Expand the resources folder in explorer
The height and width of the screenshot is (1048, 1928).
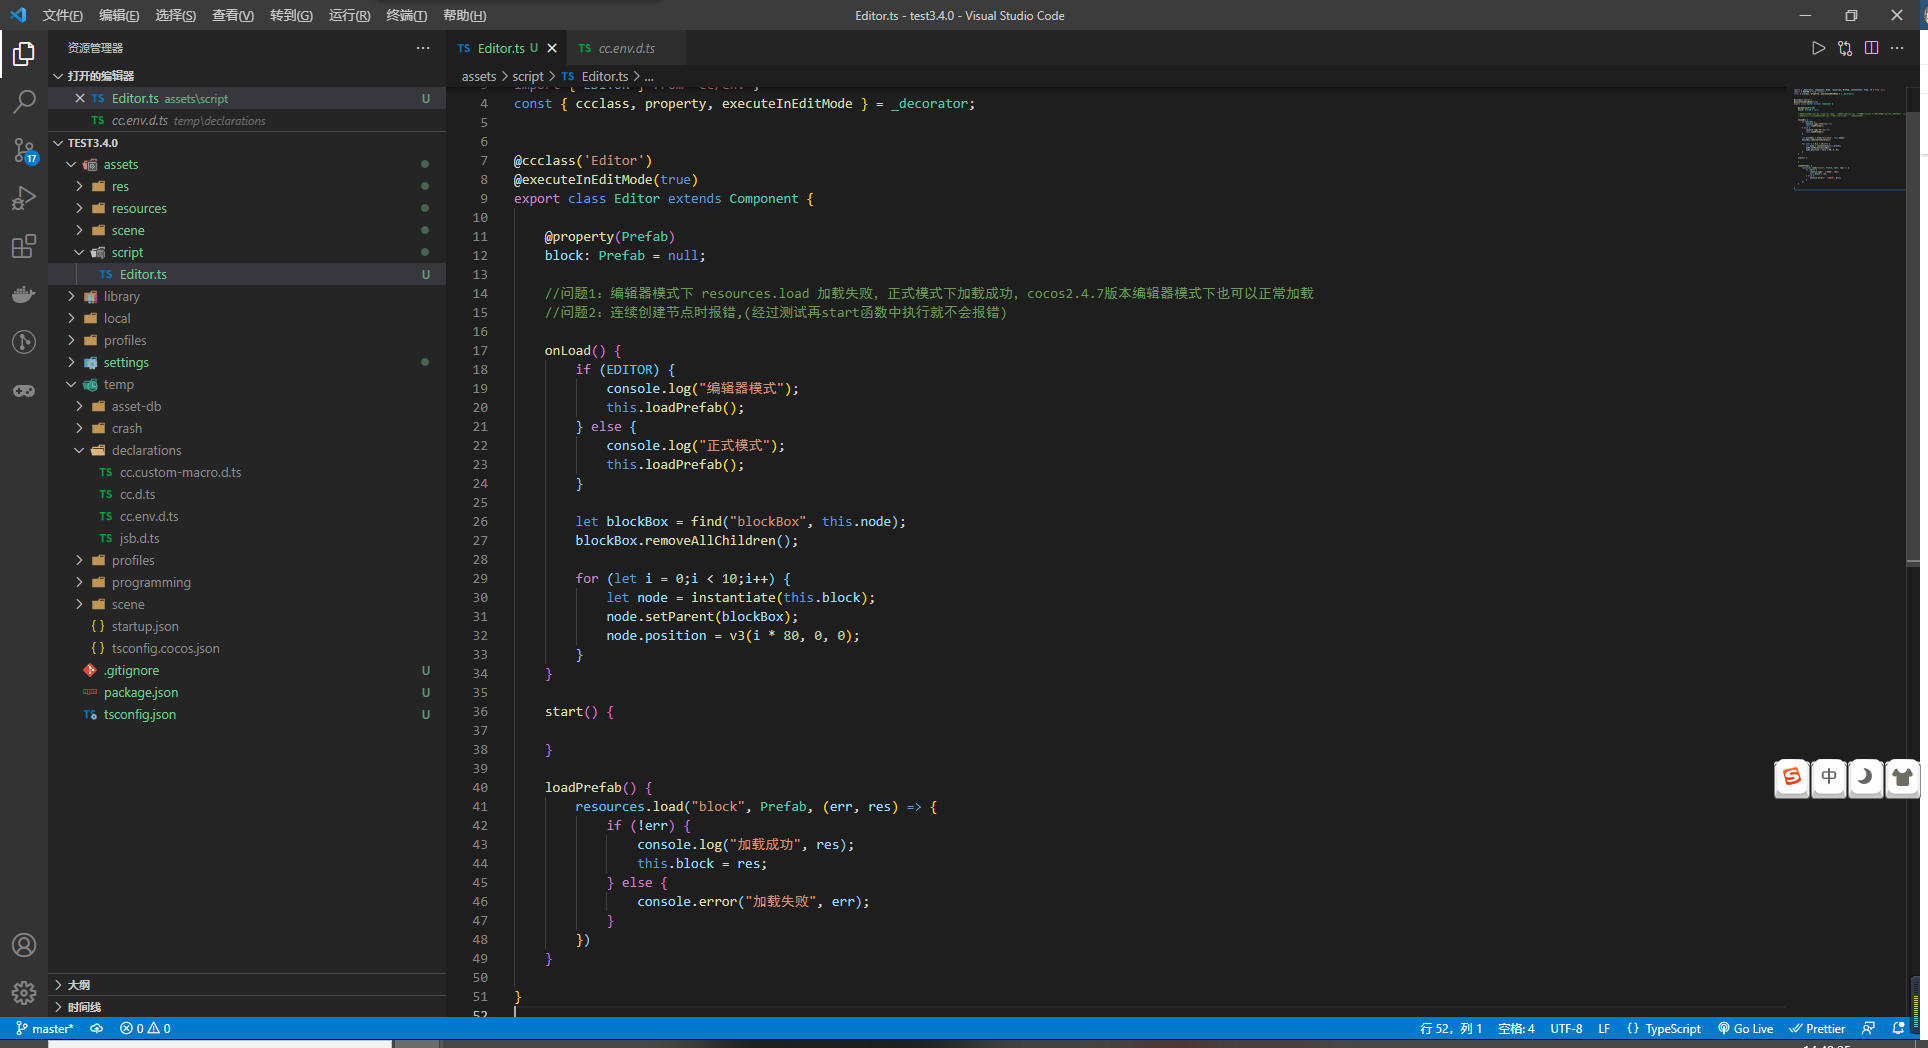139,209
